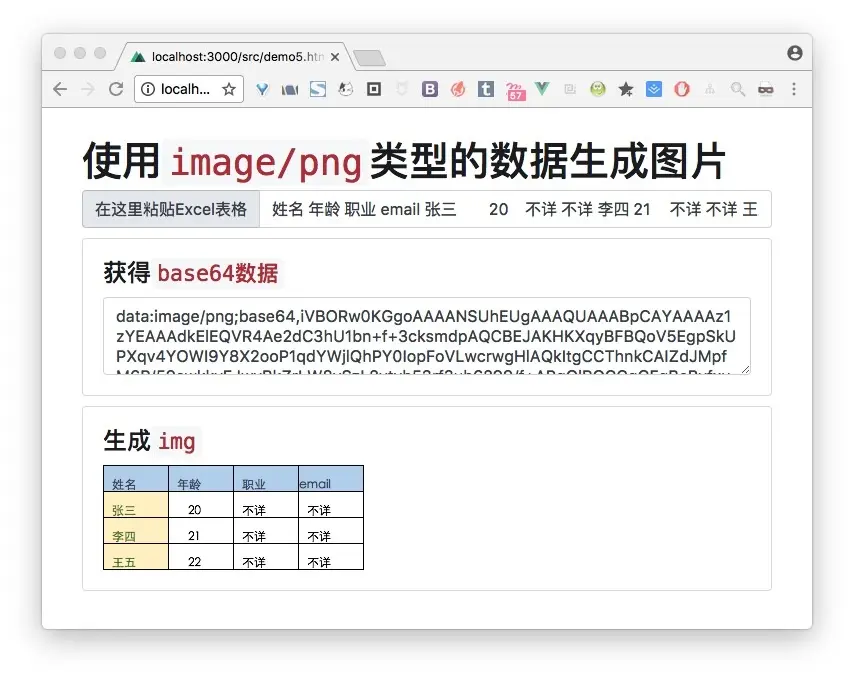Open Chrome's three-dot menu
854x679 pixels.
(794, 89)
